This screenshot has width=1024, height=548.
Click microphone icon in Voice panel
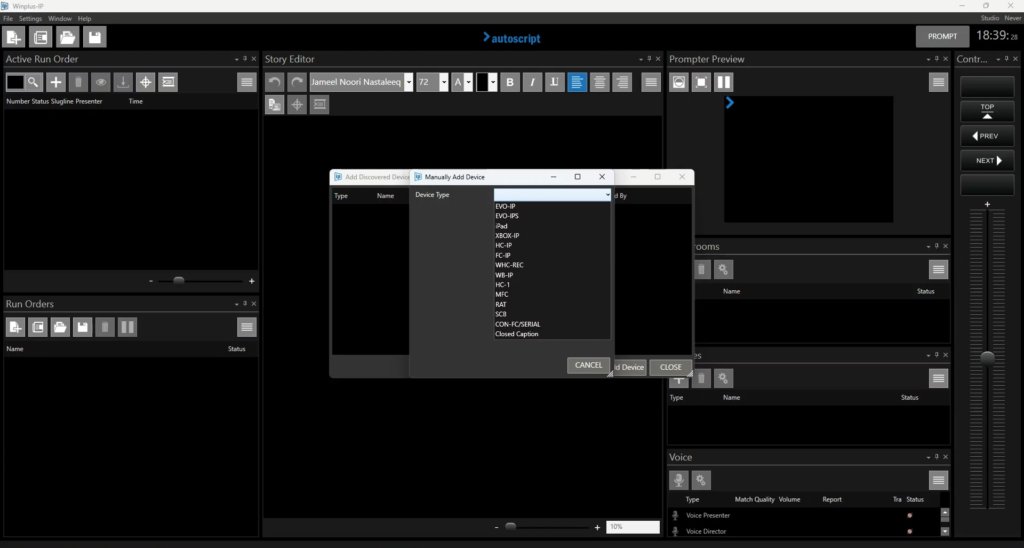(x=679, y=480)
